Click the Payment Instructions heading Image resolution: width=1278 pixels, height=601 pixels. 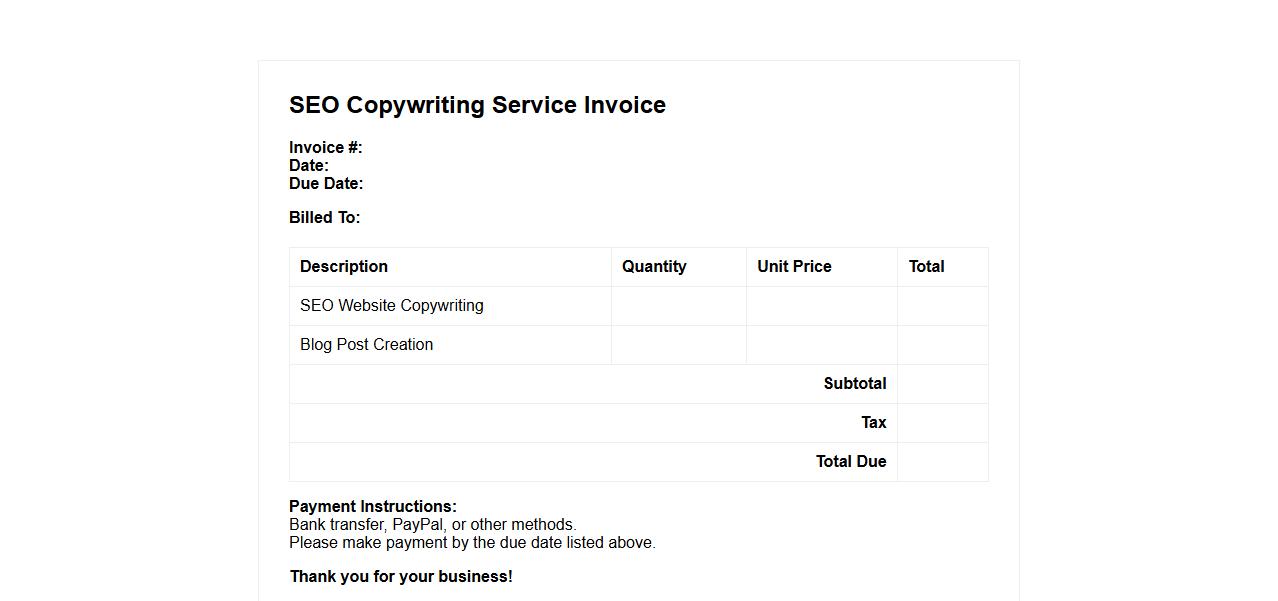(373, 507)
